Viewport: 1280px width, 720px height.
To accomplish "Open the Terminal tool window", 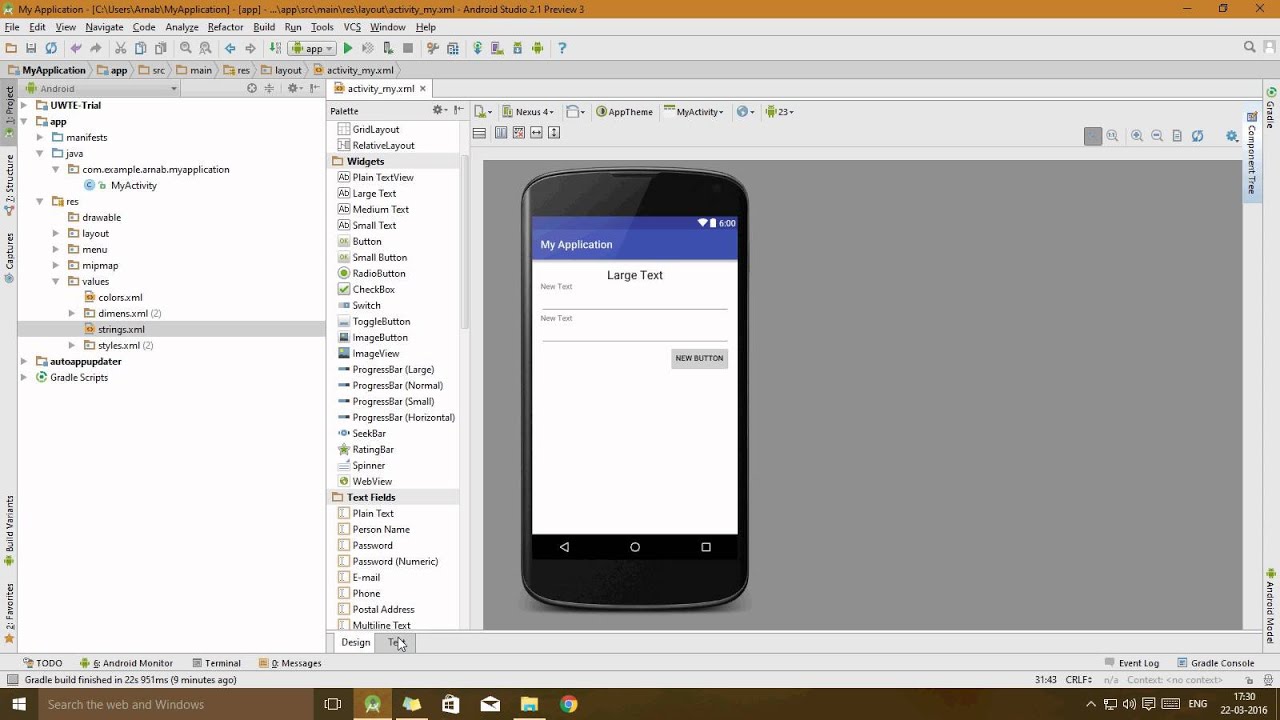I will pos(216,663).
